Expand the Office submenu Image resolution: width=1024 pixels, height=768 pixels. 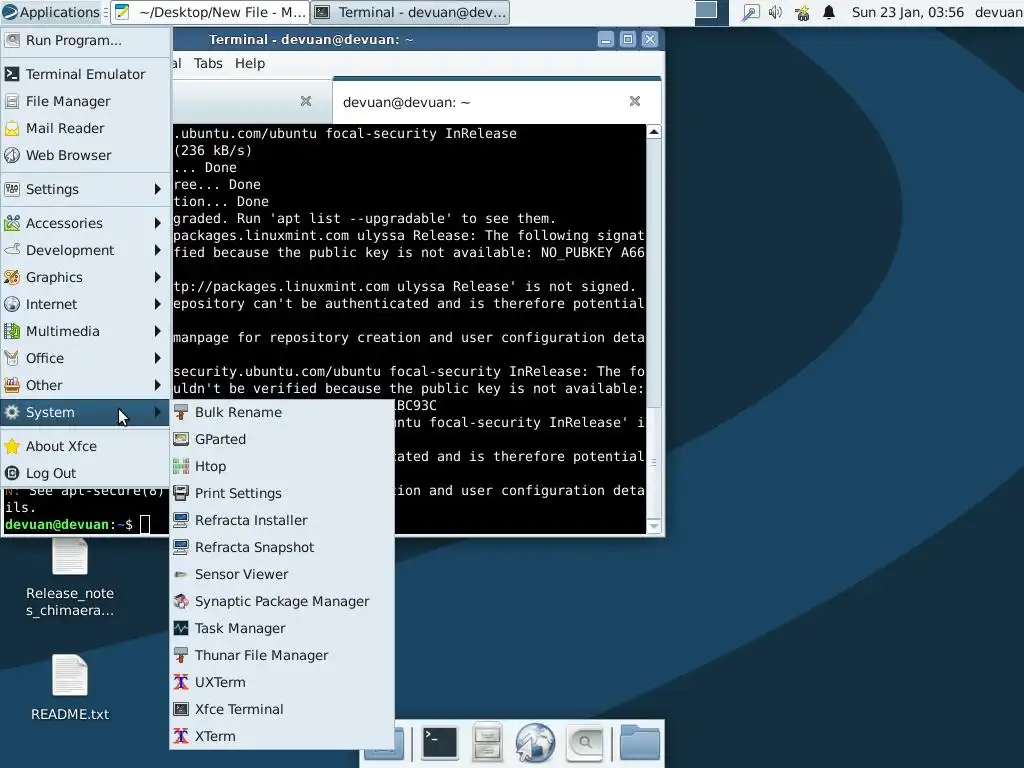click(85, 358)
